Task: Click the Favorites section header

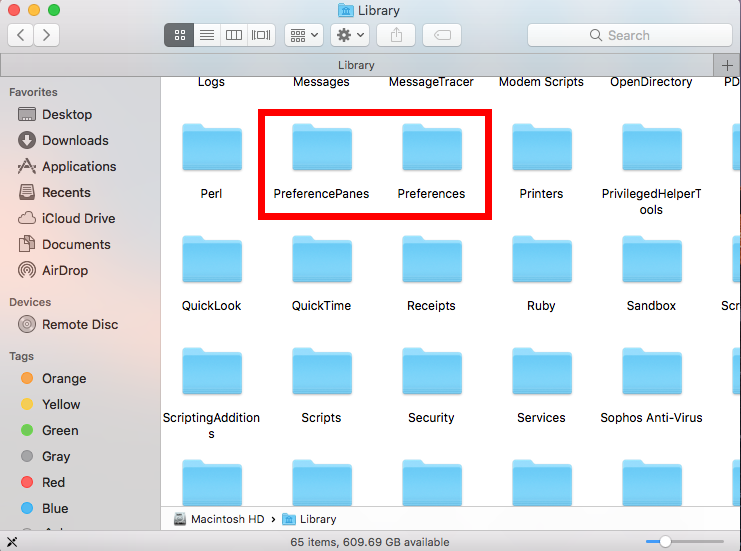Action: coord(33,92)
